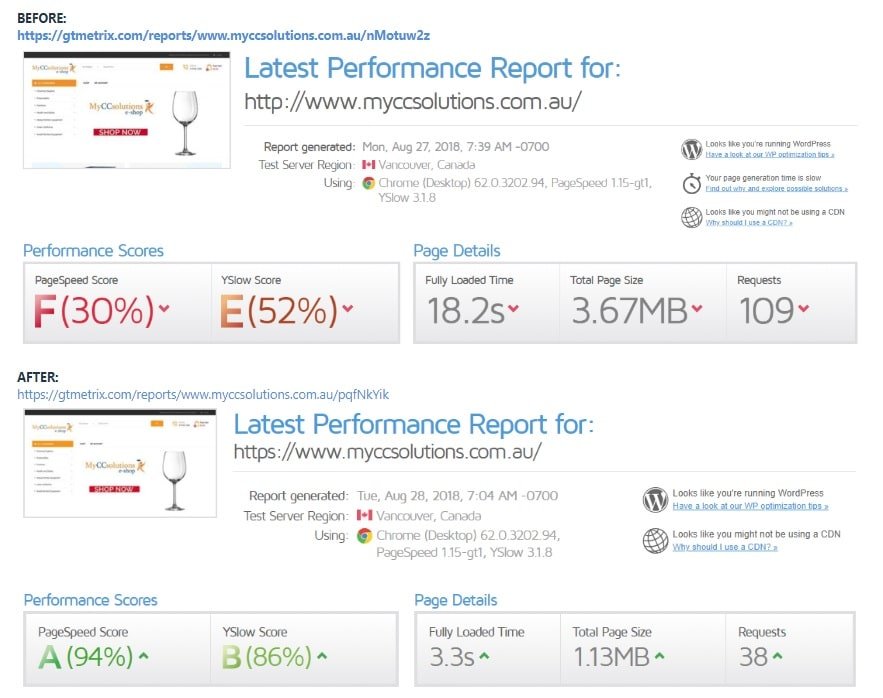Click the down arrow beside 3.67MB page size
The width and height of the screenshot is (883, 698).
tap(697, 308)
